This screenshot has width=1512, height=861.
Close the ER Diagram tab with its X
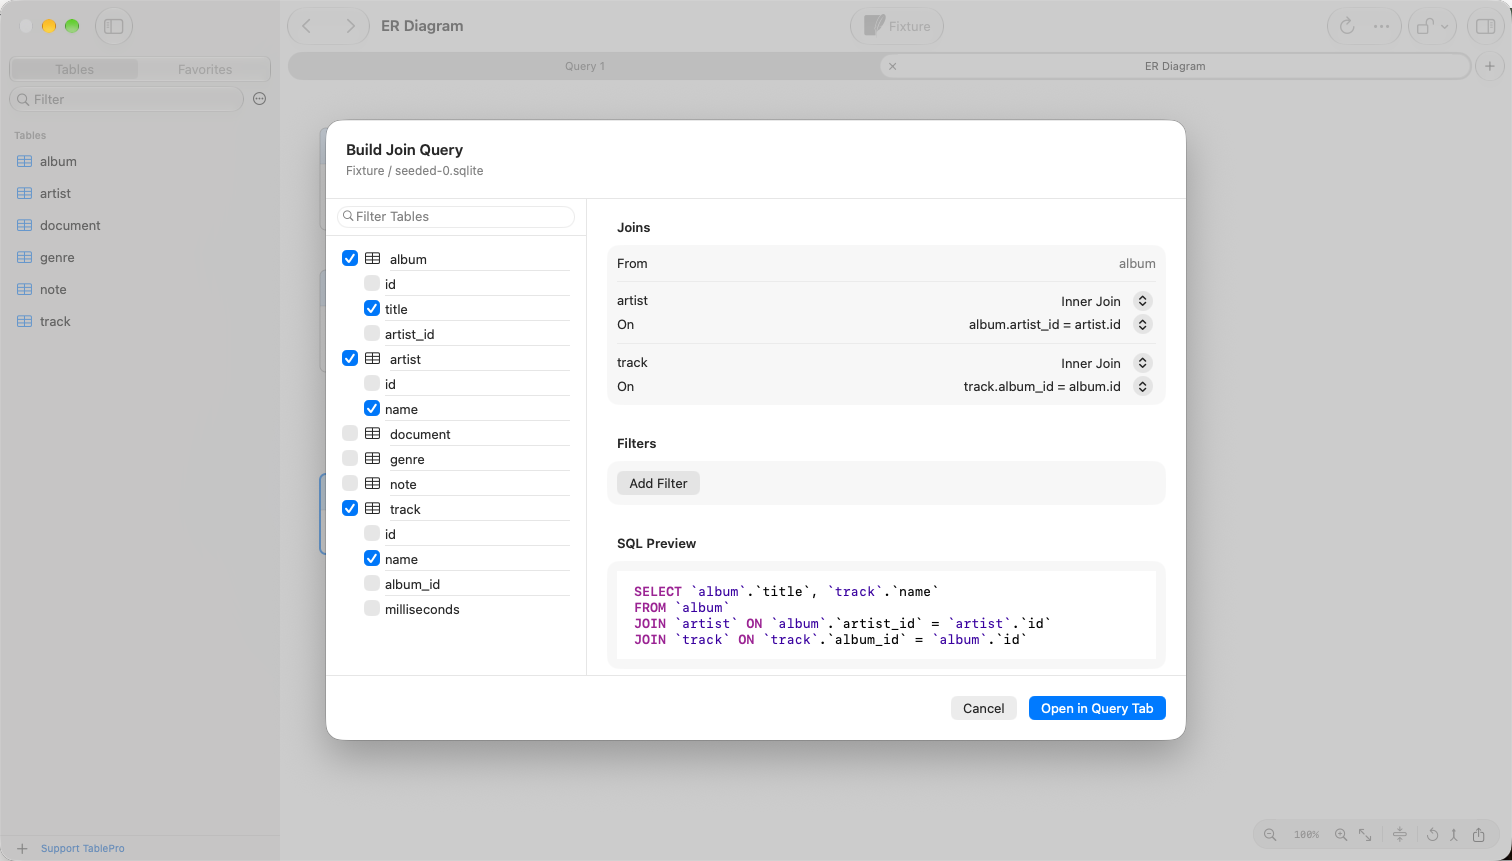point(893,66)
